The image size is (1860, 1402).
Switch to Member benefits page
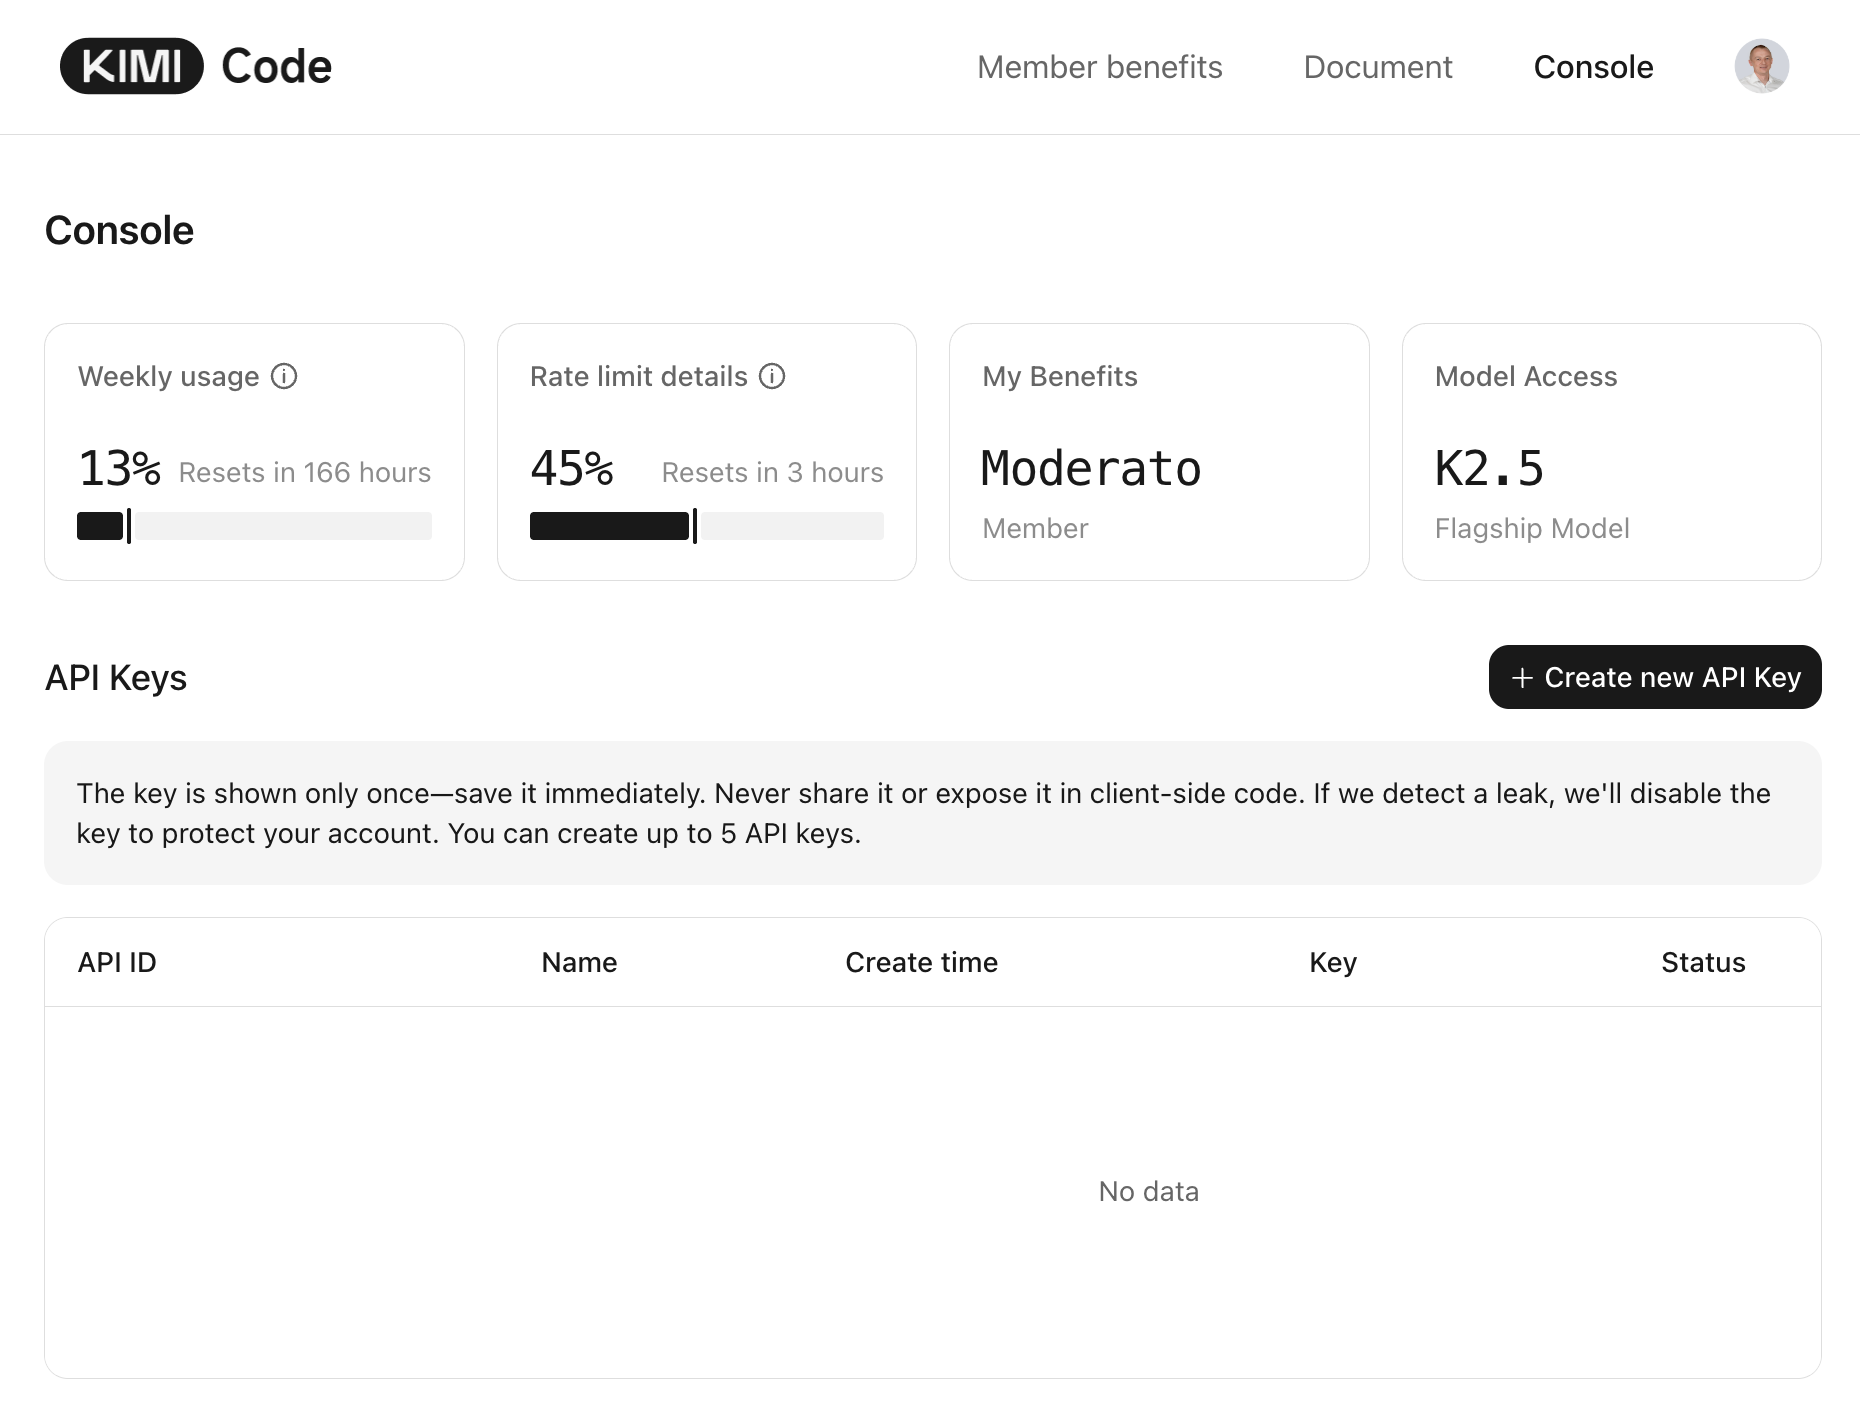pos(1100,67)
